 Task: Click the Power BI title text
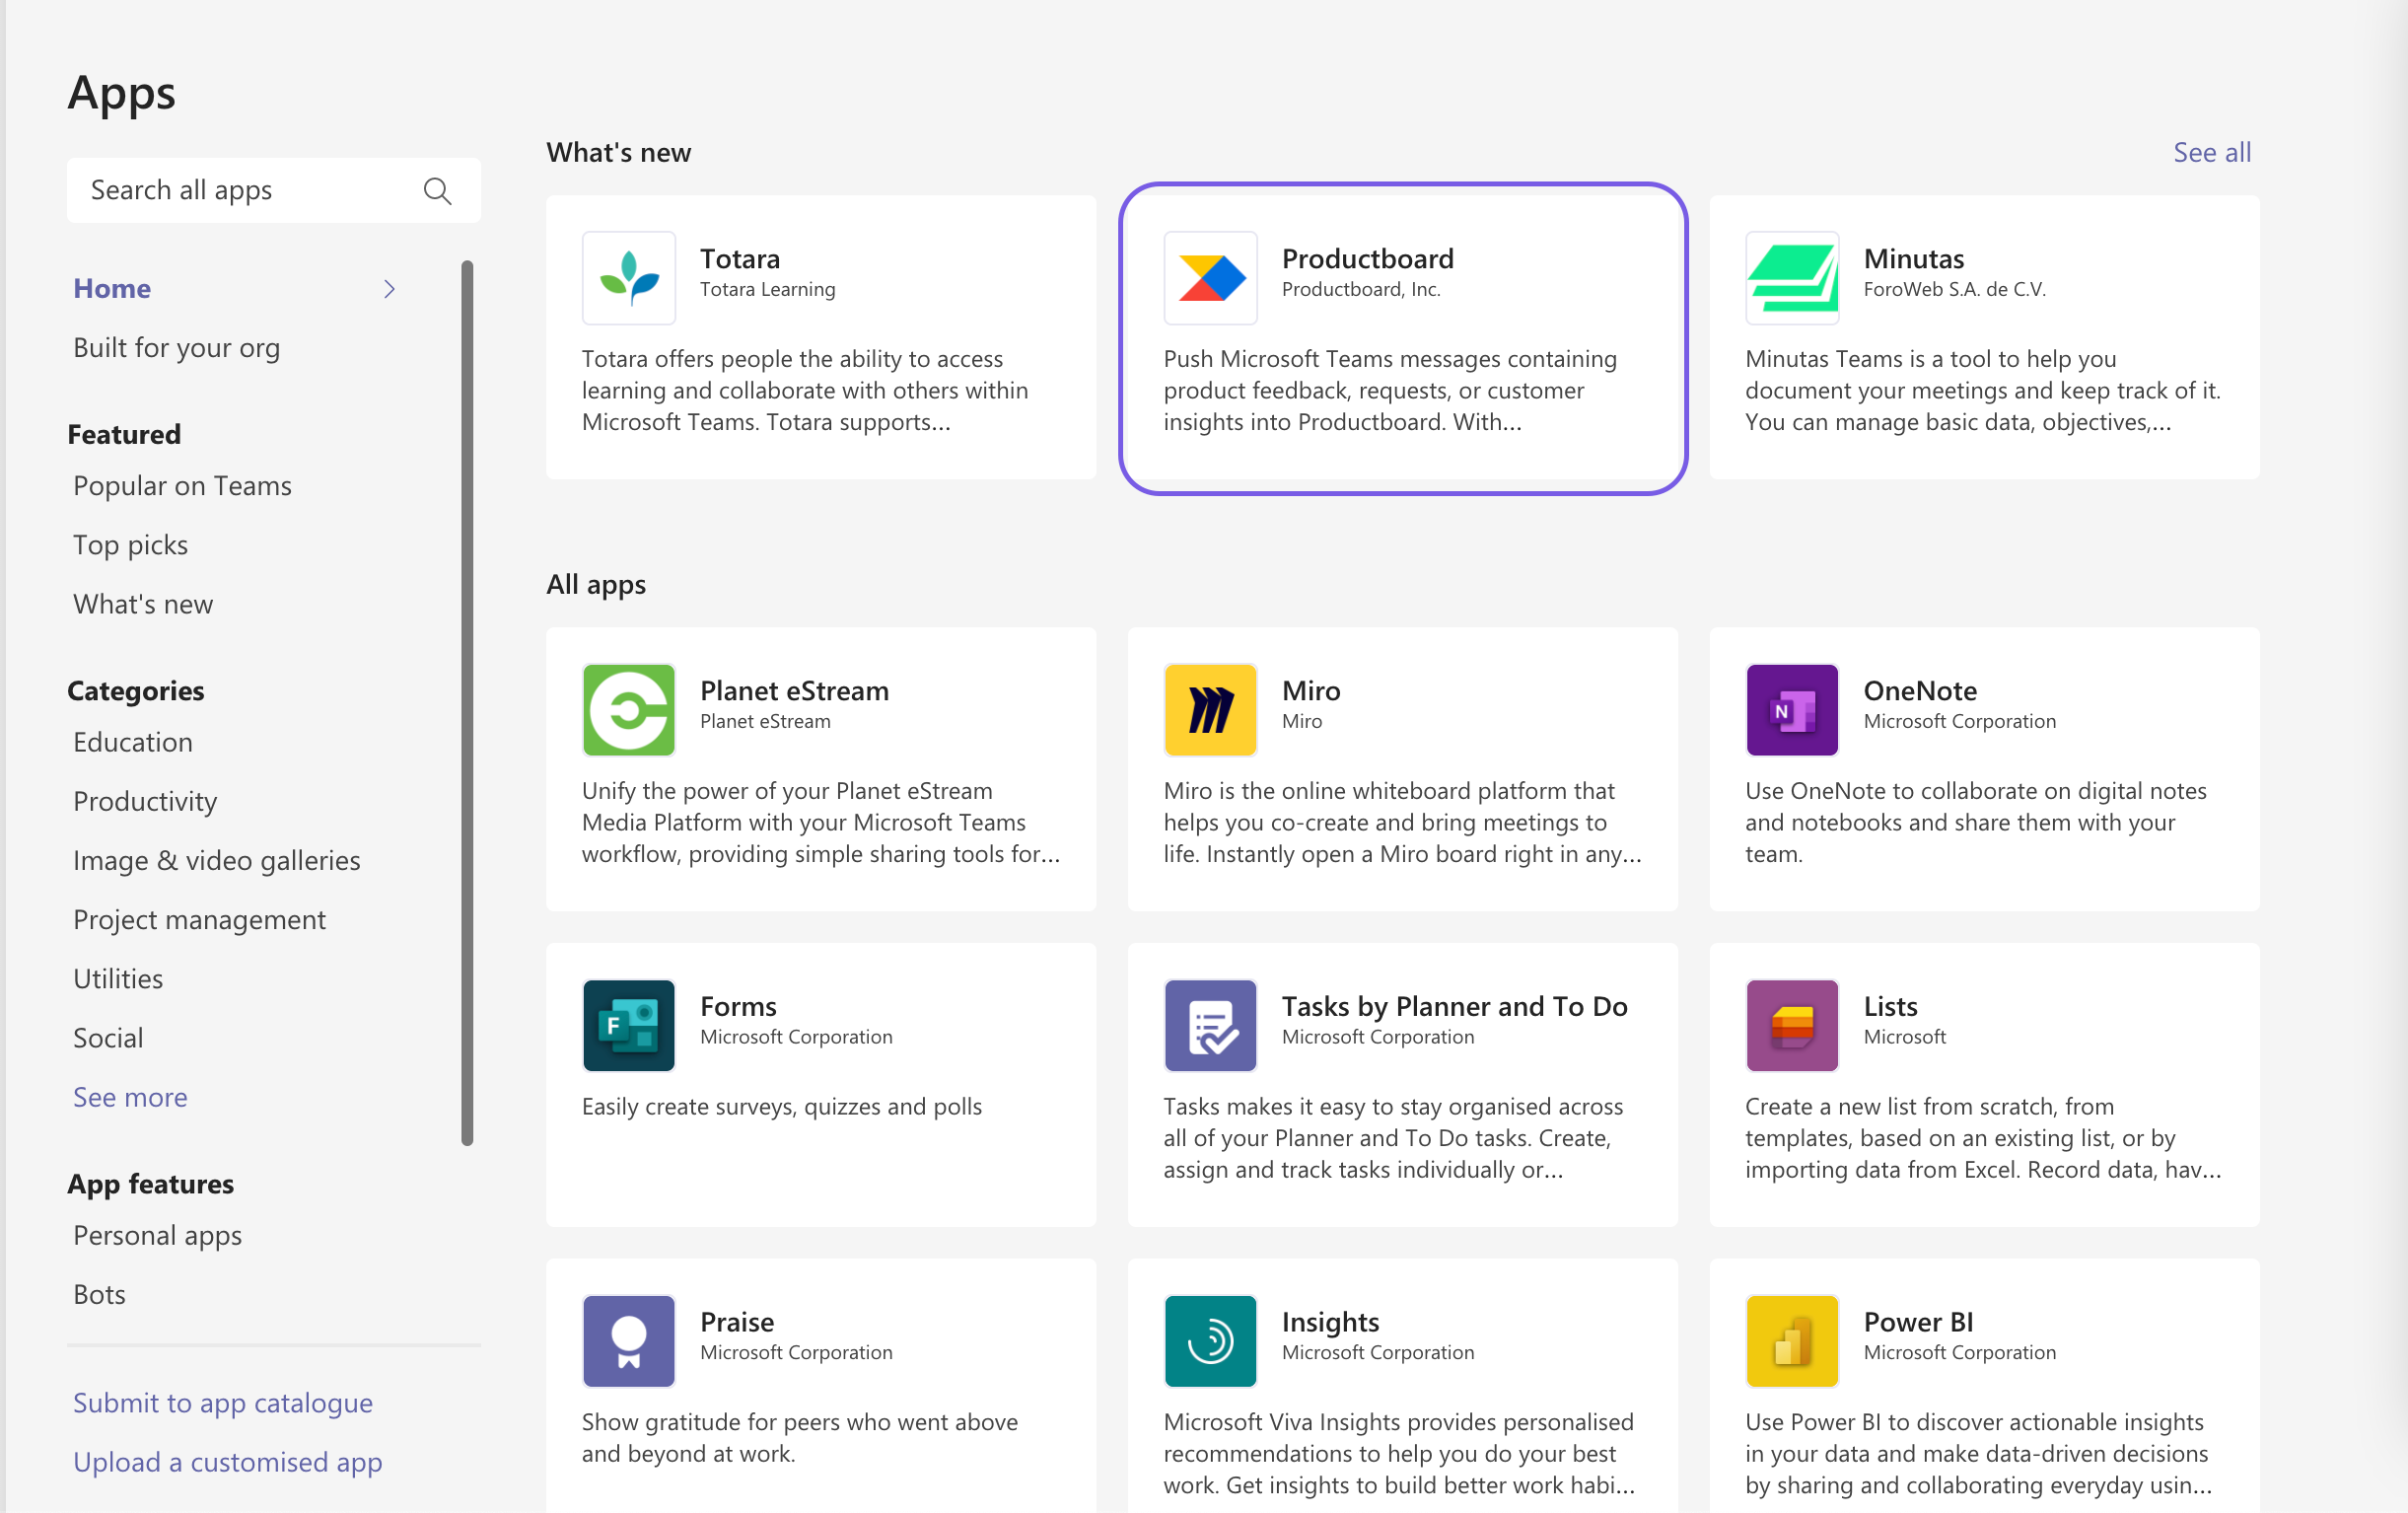1918,1322
